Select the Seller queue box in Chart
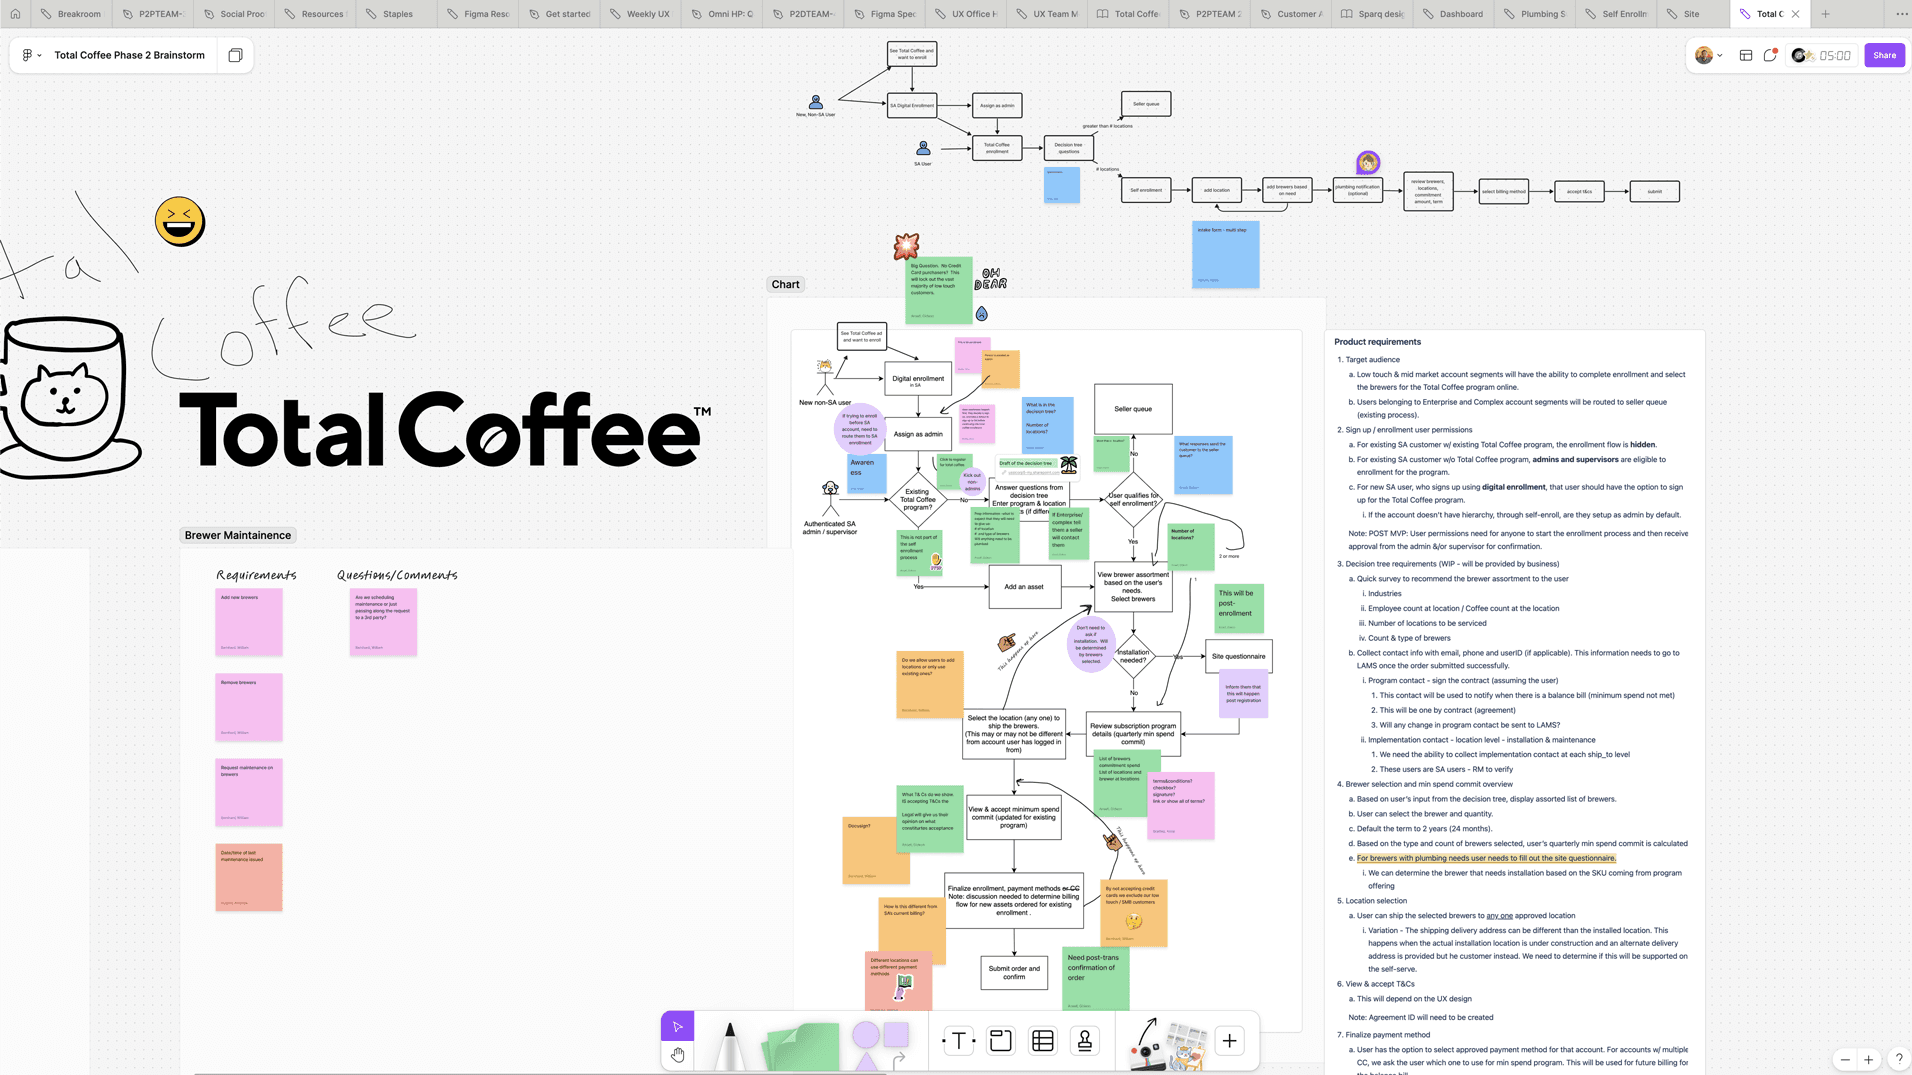Image resolution: width=1912 pixels, height=1075 pixels. (x=1133, y=409)
